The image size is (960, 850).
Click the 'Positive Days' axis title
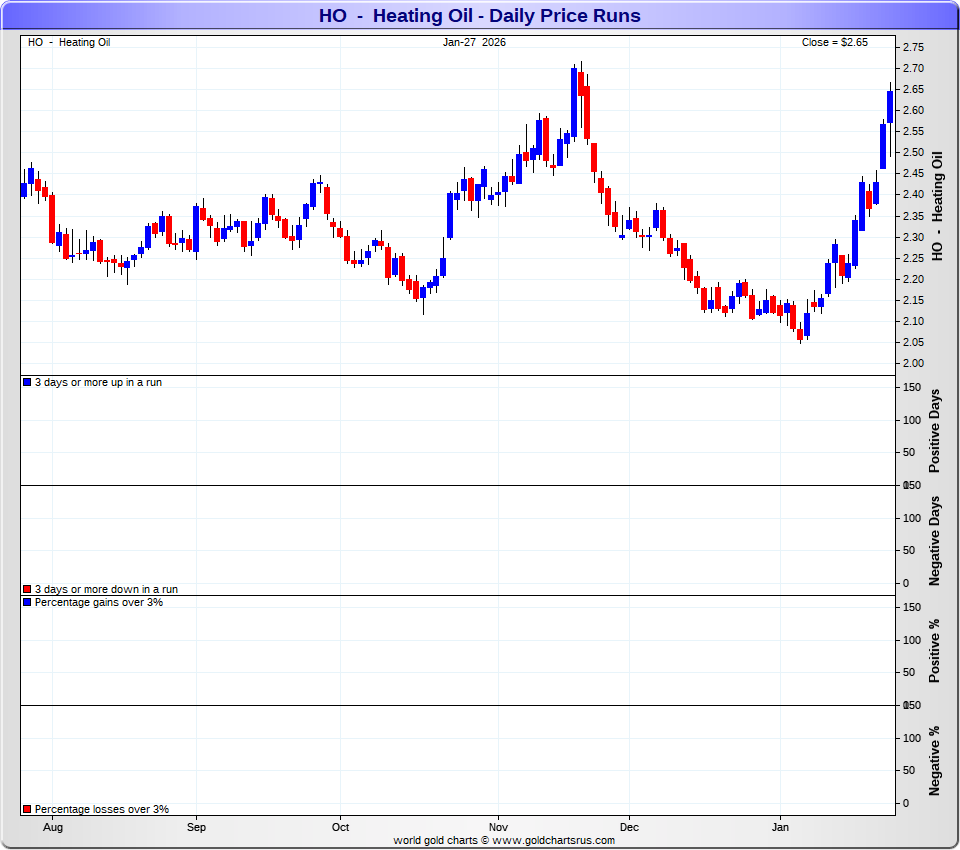936,431
